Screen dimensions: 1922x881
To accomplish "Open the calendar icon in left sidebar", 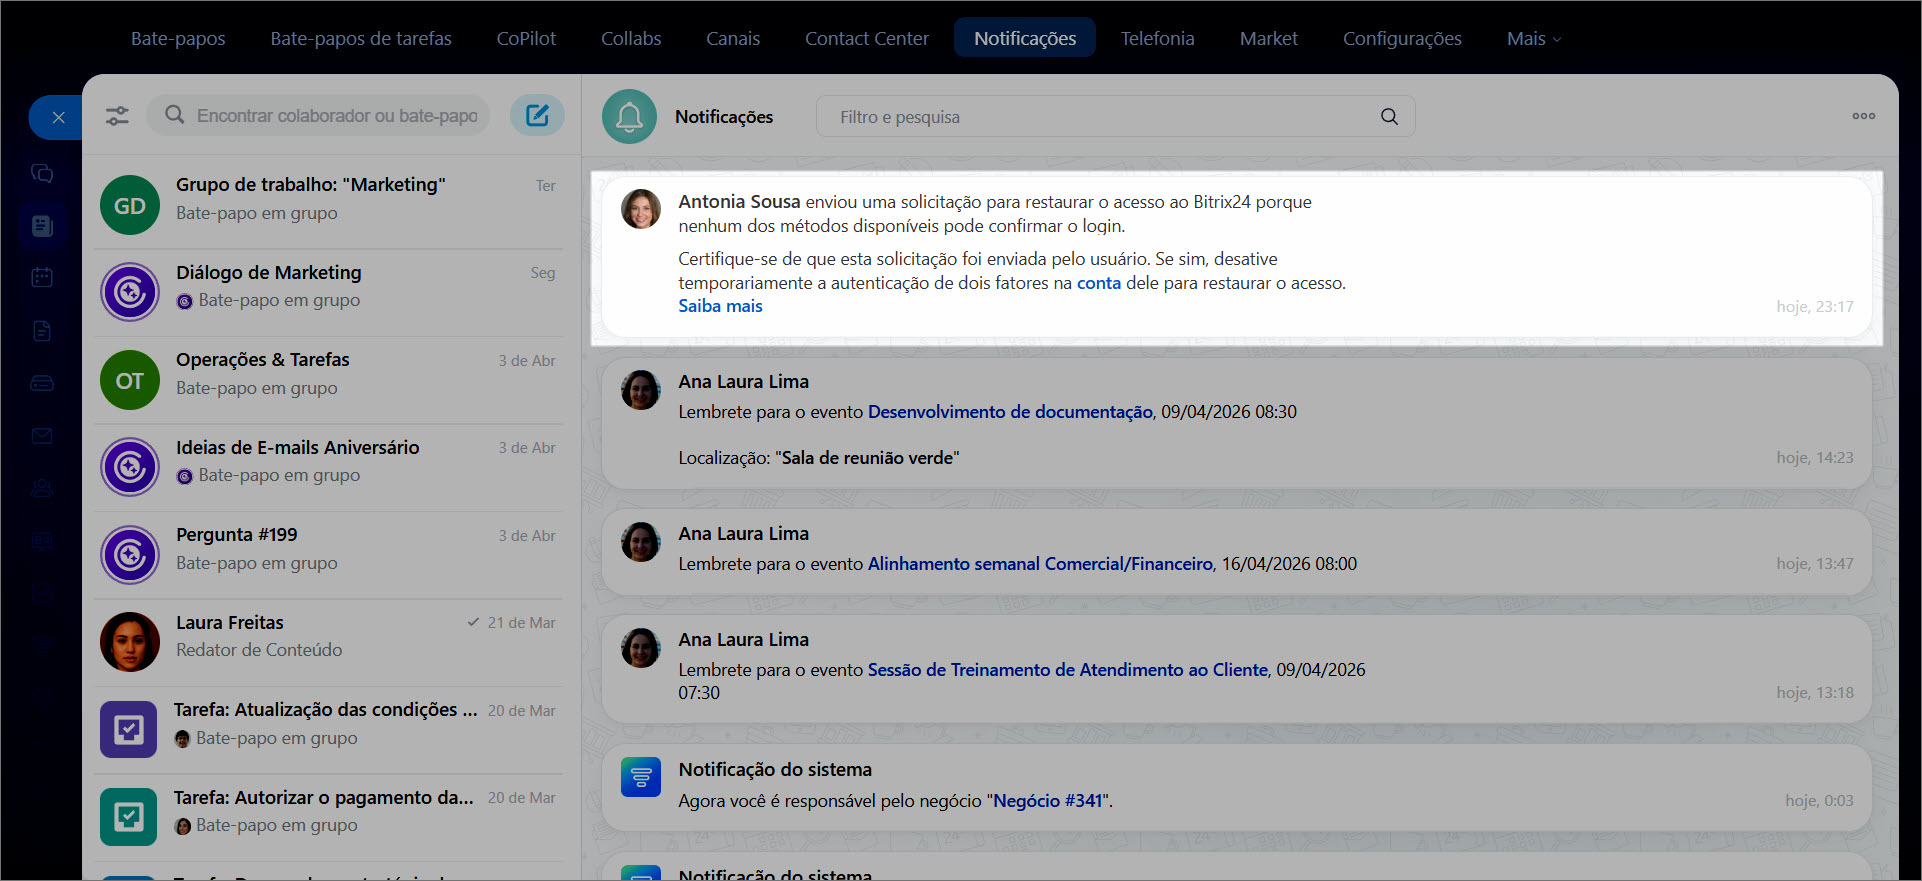I will (x=42, y=277).
